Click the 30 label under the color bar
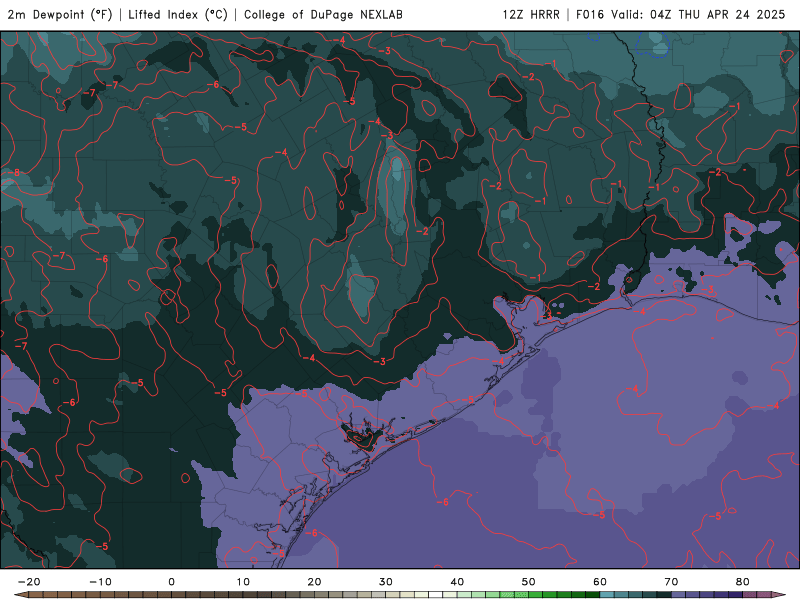 (386, 582)
